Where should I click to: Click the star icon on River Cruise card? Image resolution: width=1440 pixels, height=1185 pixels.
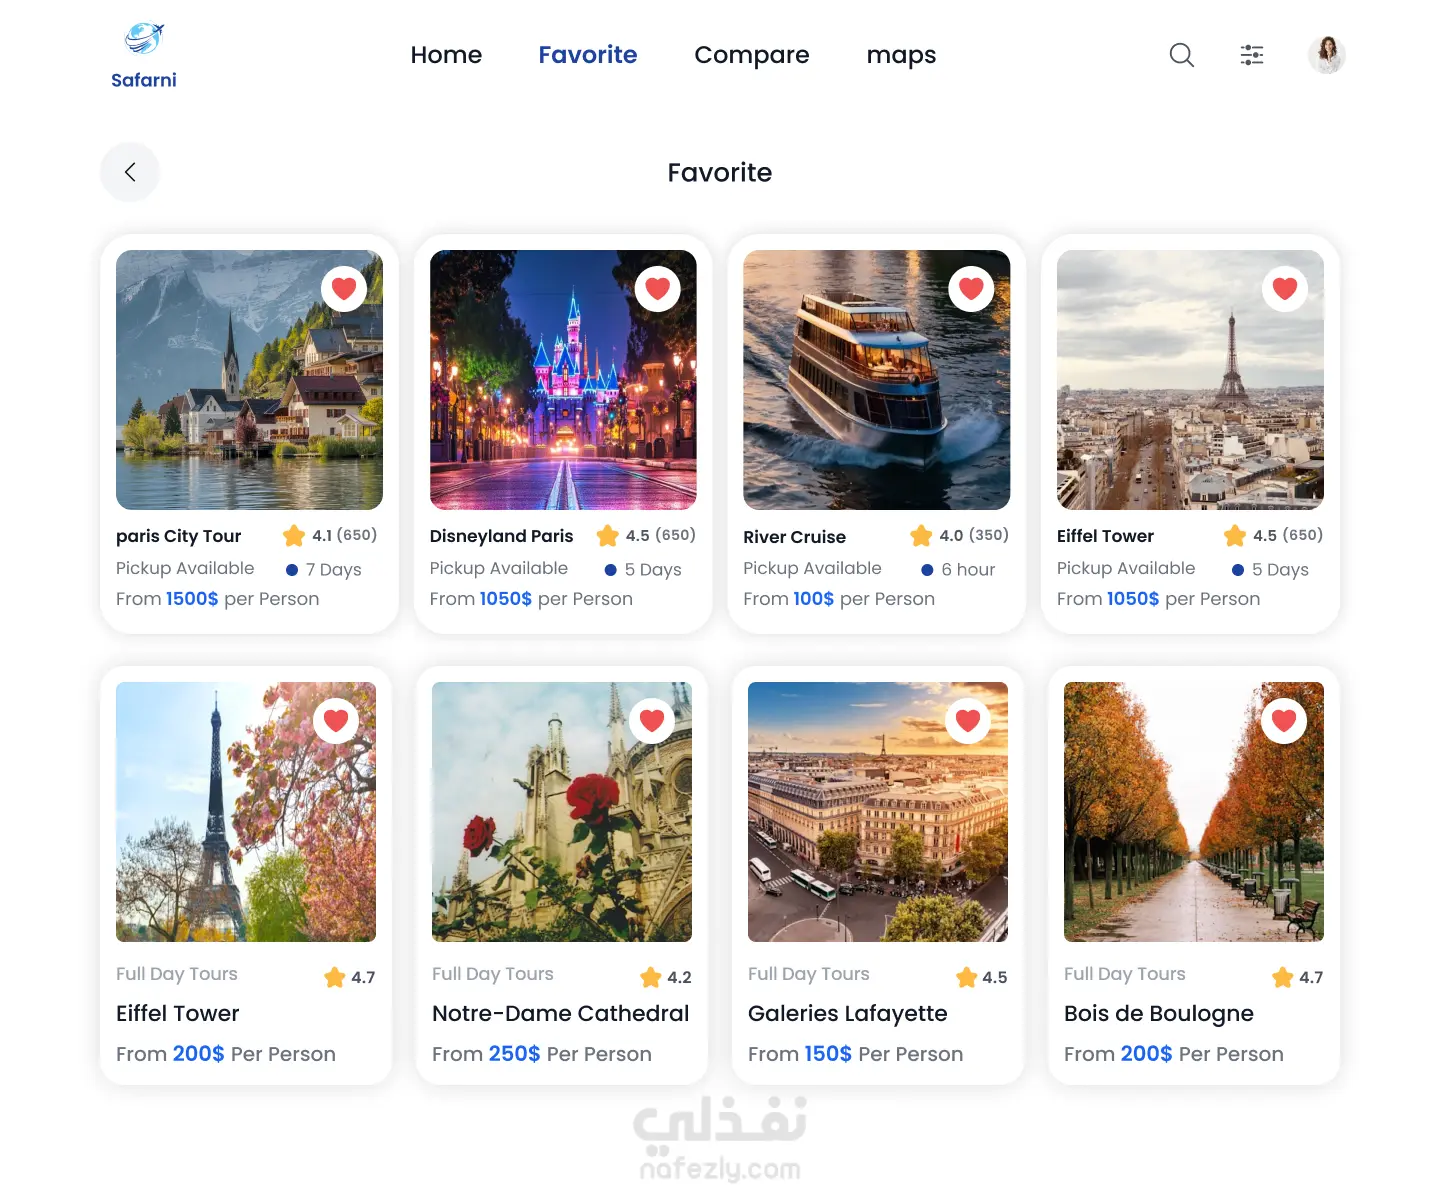point(921,536)
